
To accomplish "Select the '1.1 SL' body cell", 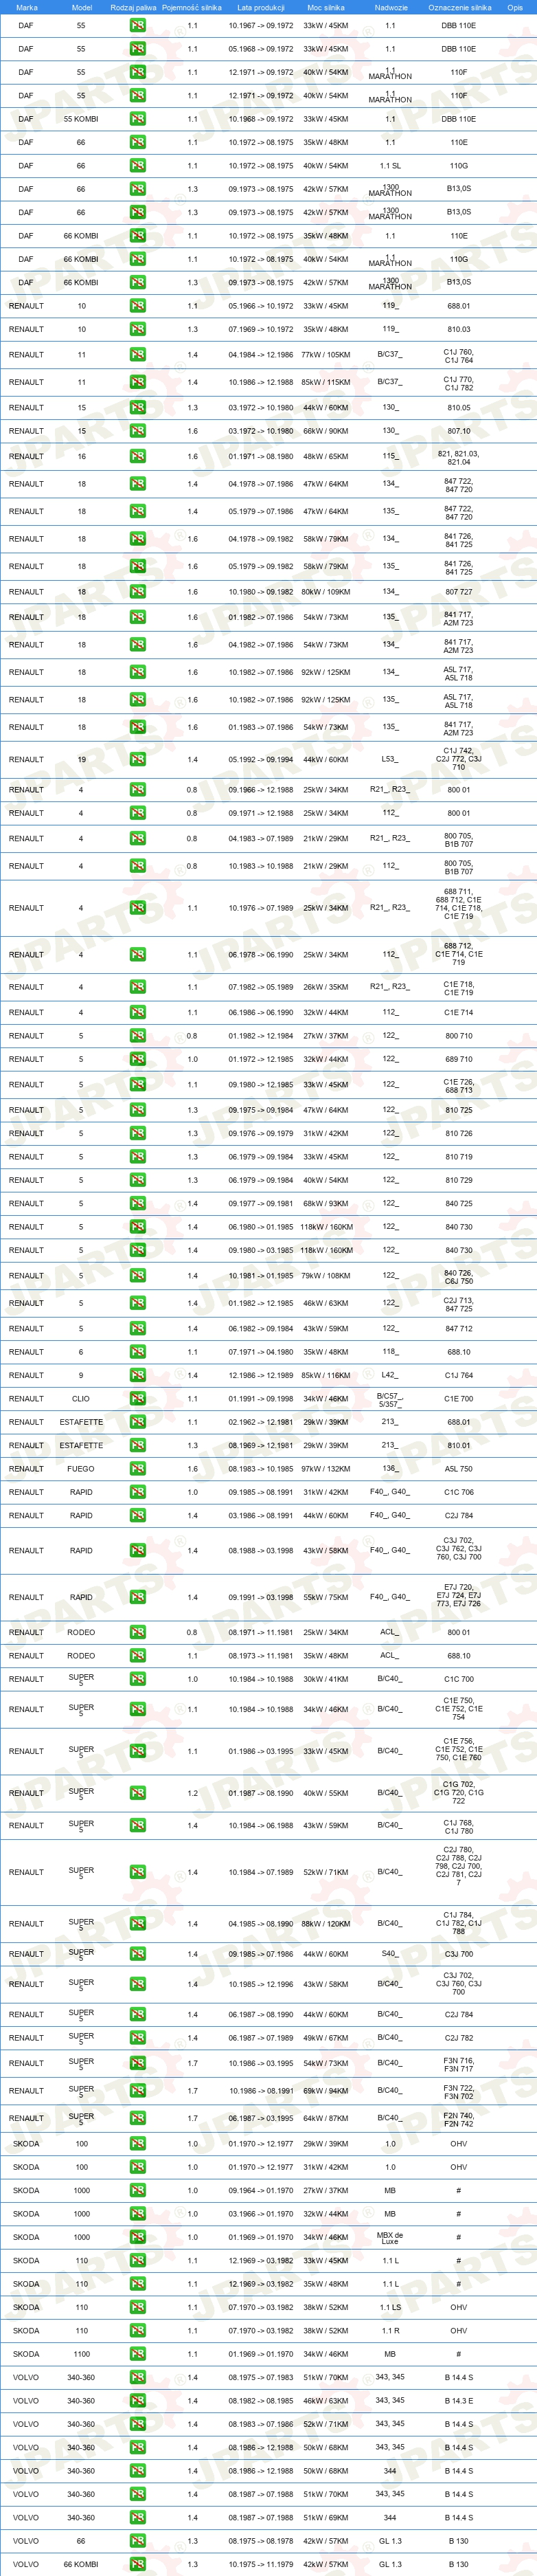I will [x=390, y=165].
